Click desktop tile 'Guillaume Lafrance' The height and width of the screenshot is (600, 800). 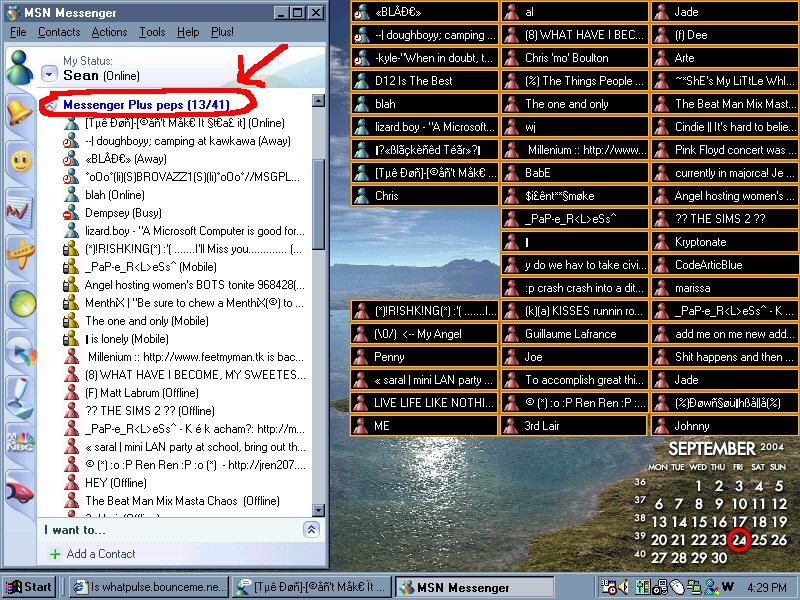pos(574,334)
